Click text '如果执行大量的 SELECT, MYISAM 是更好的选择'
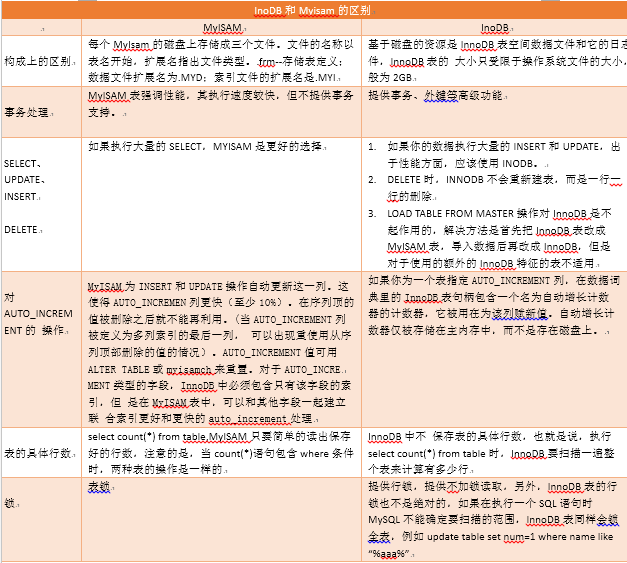 coord(205,146)
